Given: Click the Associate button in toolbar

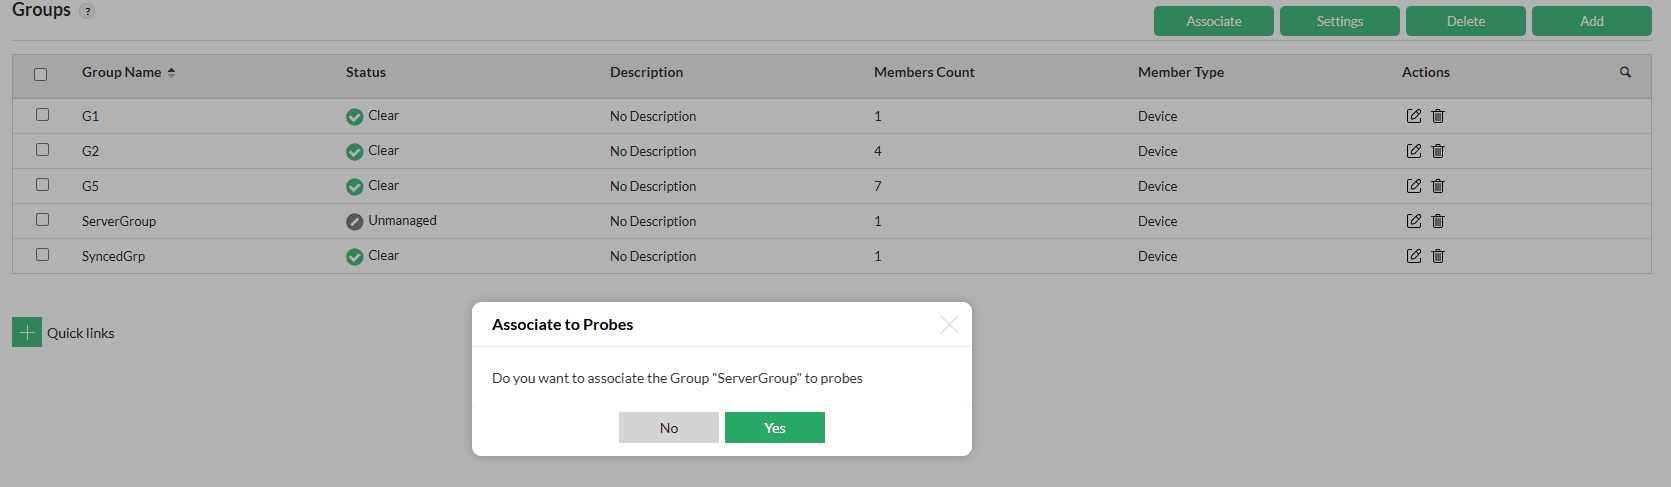Looking at the screenshot, I should pos(1213,21).
